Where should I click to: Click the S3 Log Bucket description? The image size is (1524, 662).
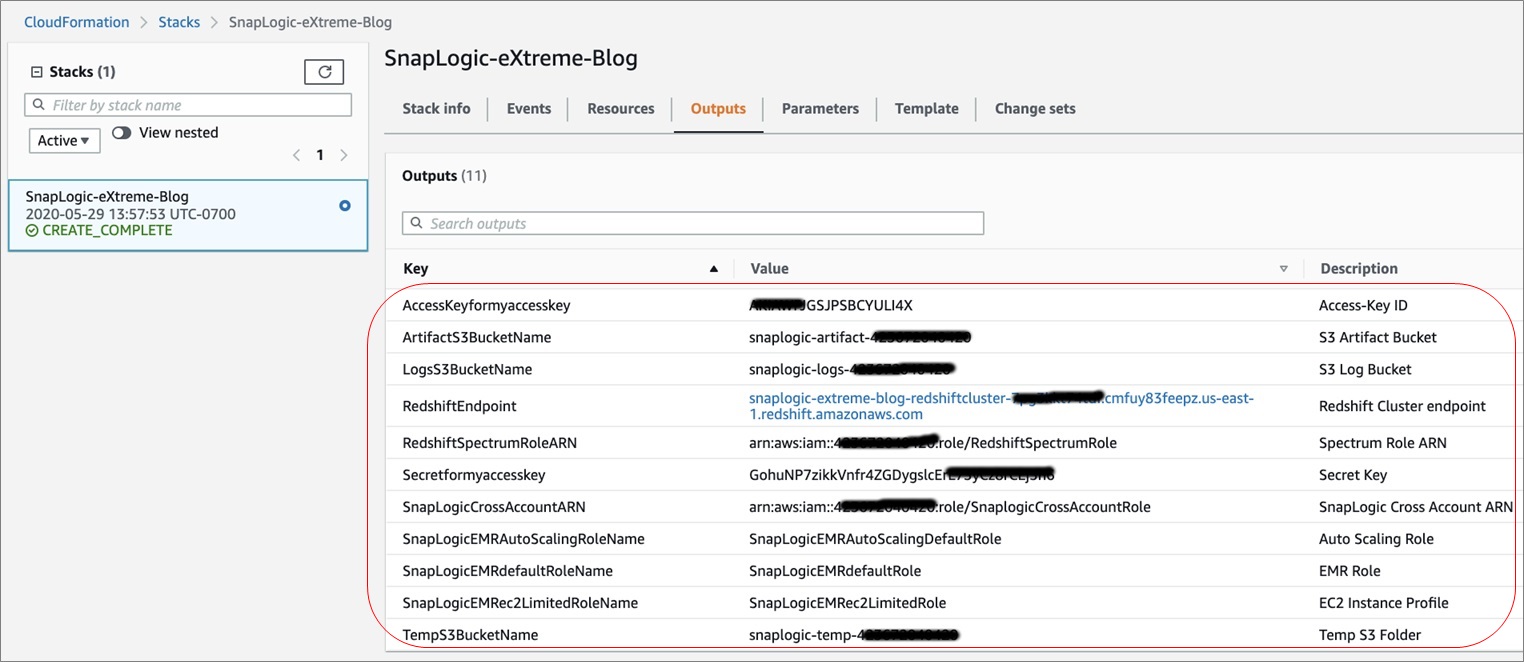click(1366, 369)
